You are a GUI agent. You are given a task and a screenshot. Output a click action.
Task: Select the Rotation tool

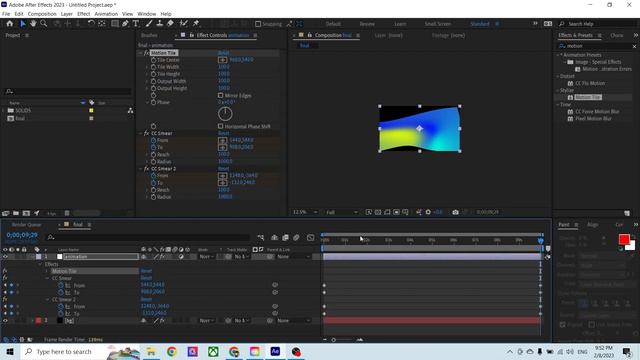pos(91,24)
